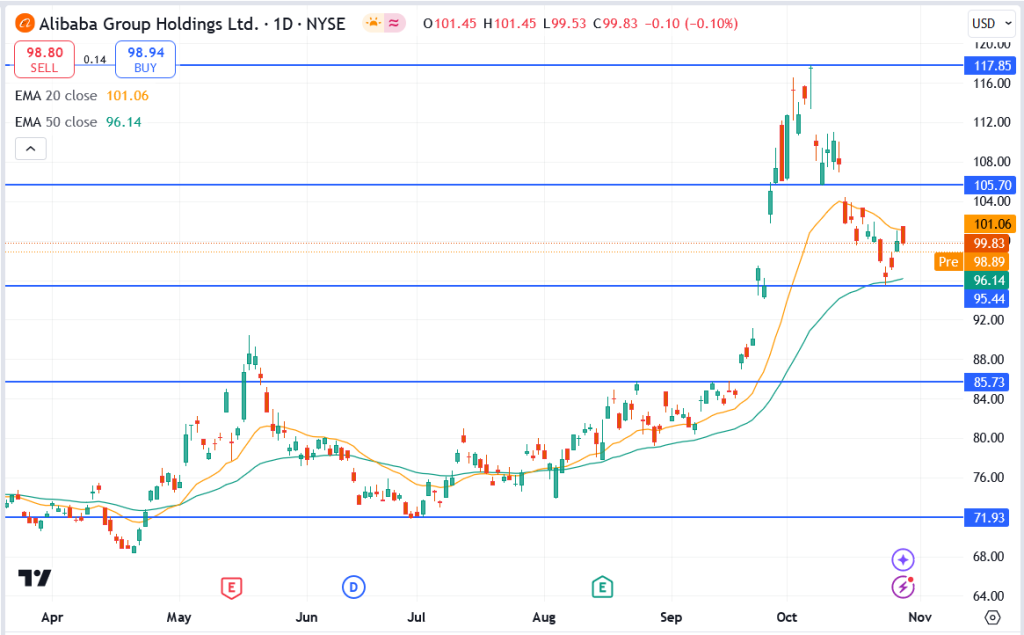Click the 76.00 price axis value
Viewport: 1024px width, 635px height.
(x=991, y=478)
